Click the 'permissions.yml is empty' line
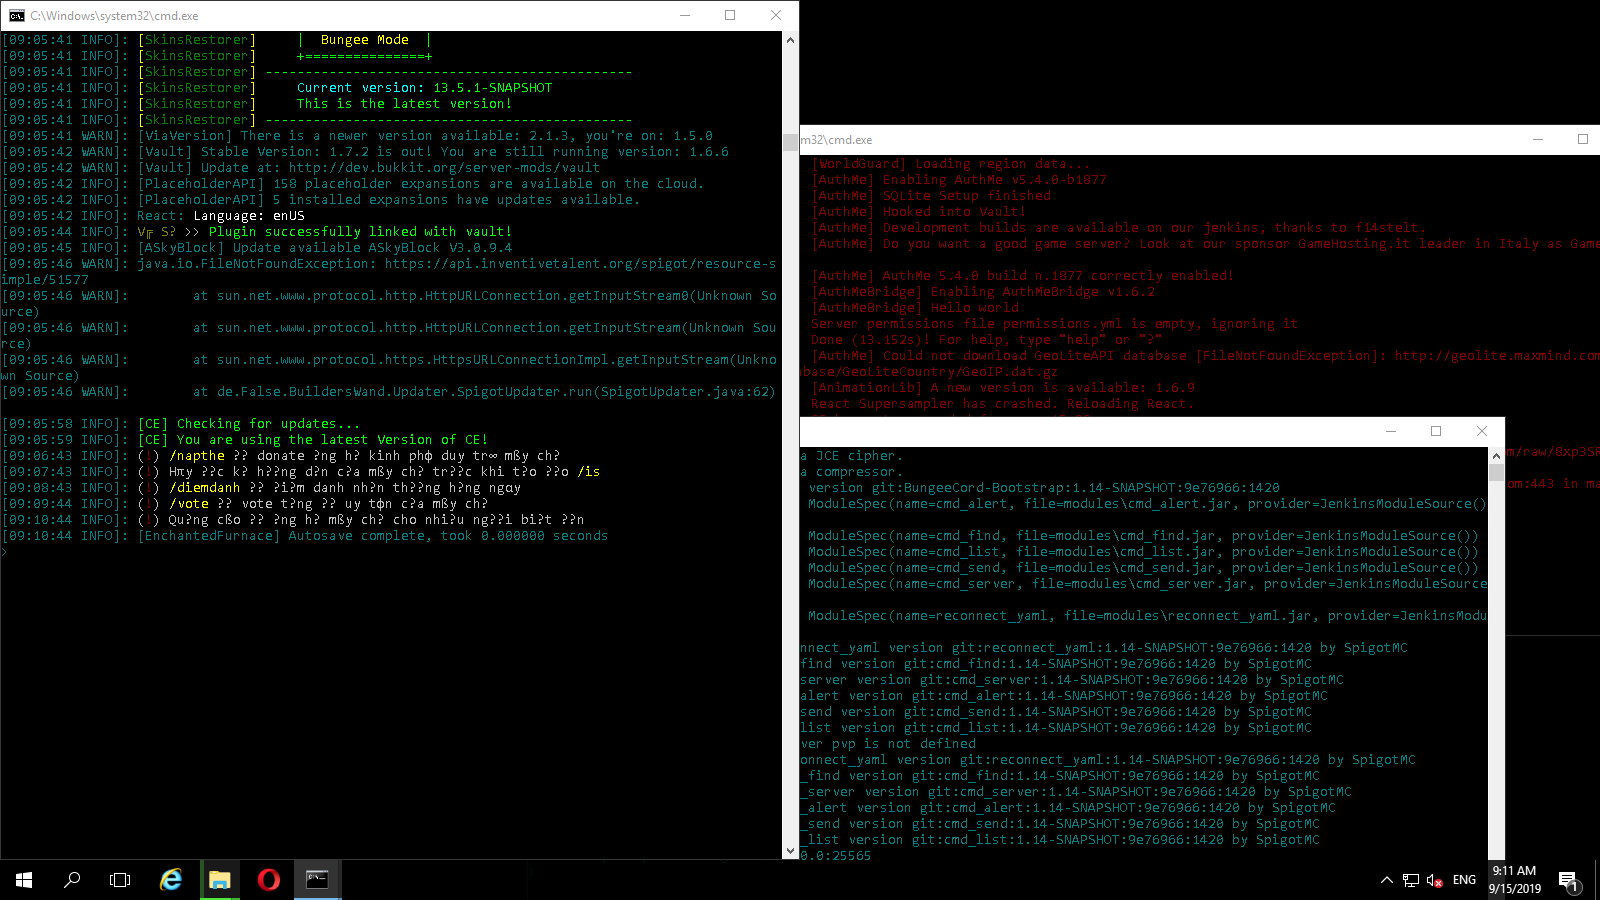This screenshot has width=1600, height=900. point(1055,324)
